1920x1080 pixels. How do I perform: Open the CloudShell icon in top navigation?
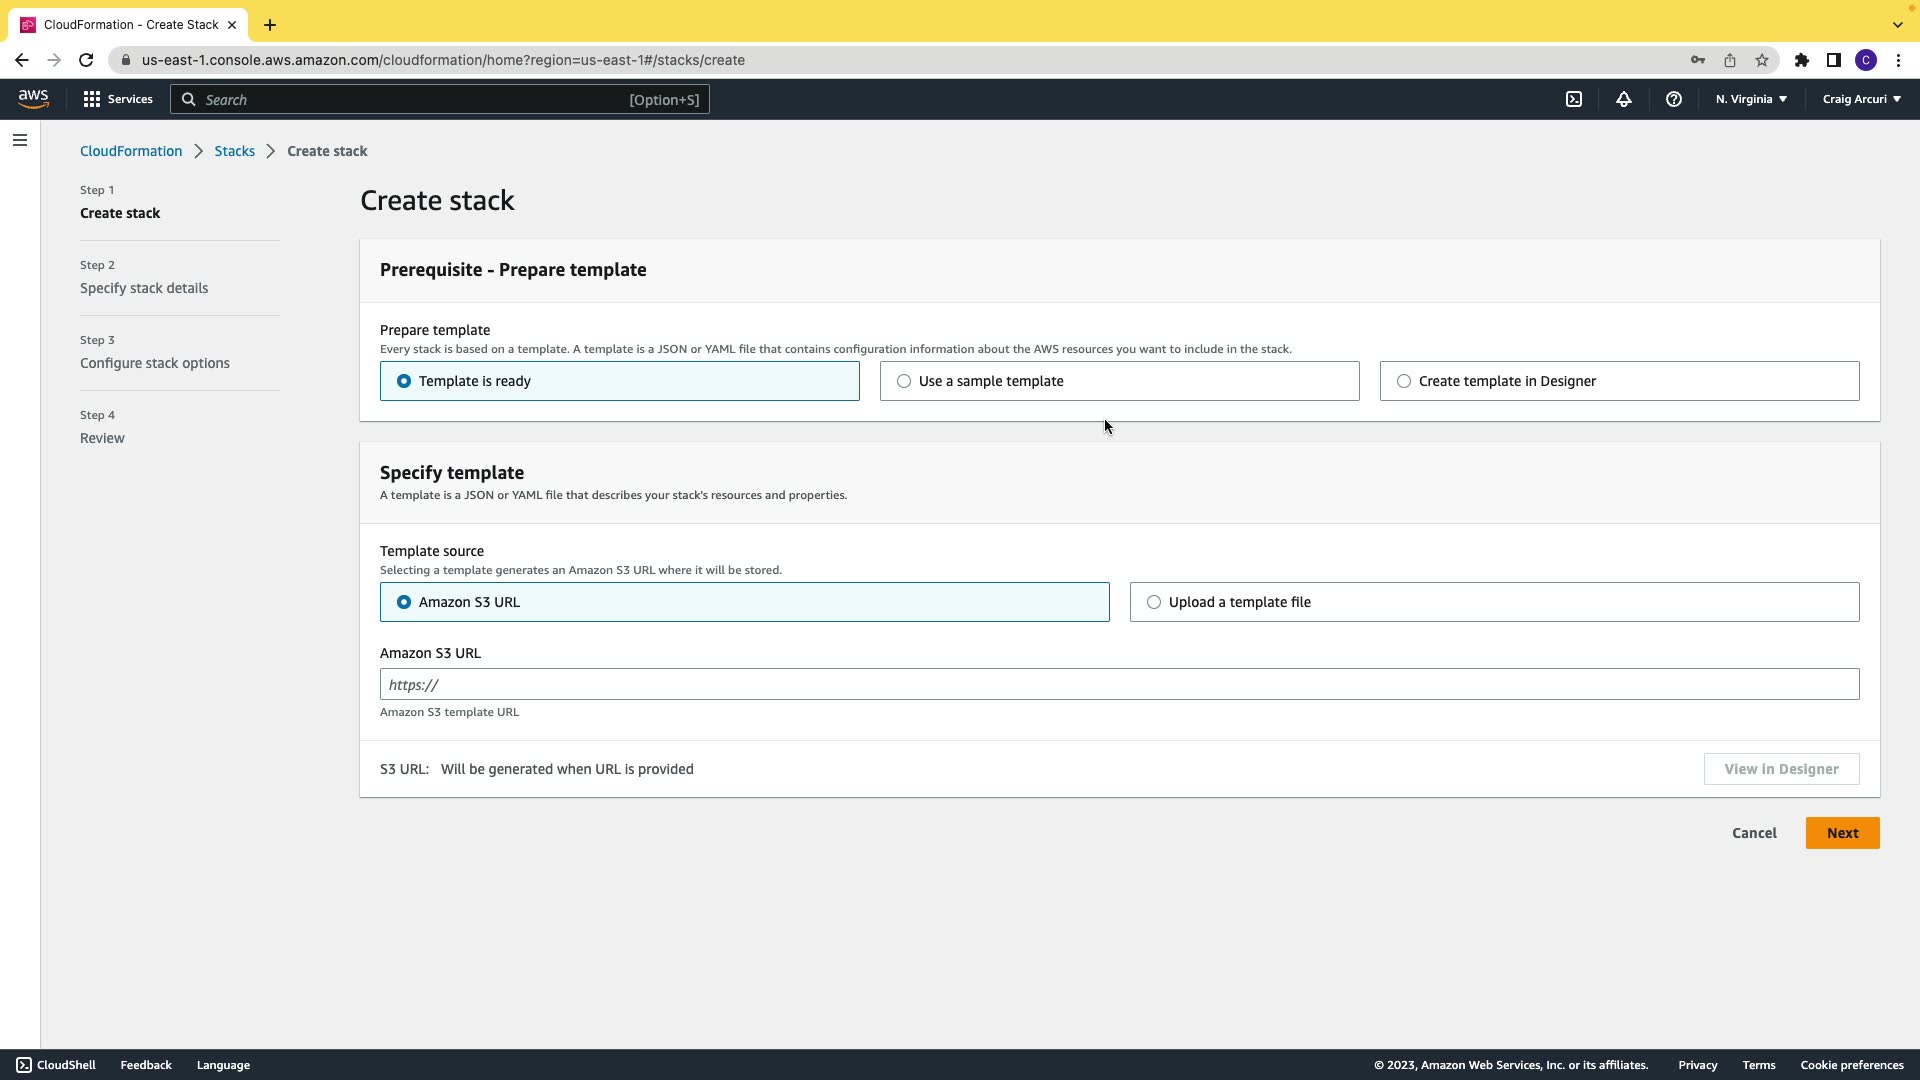coord(1574,99)
